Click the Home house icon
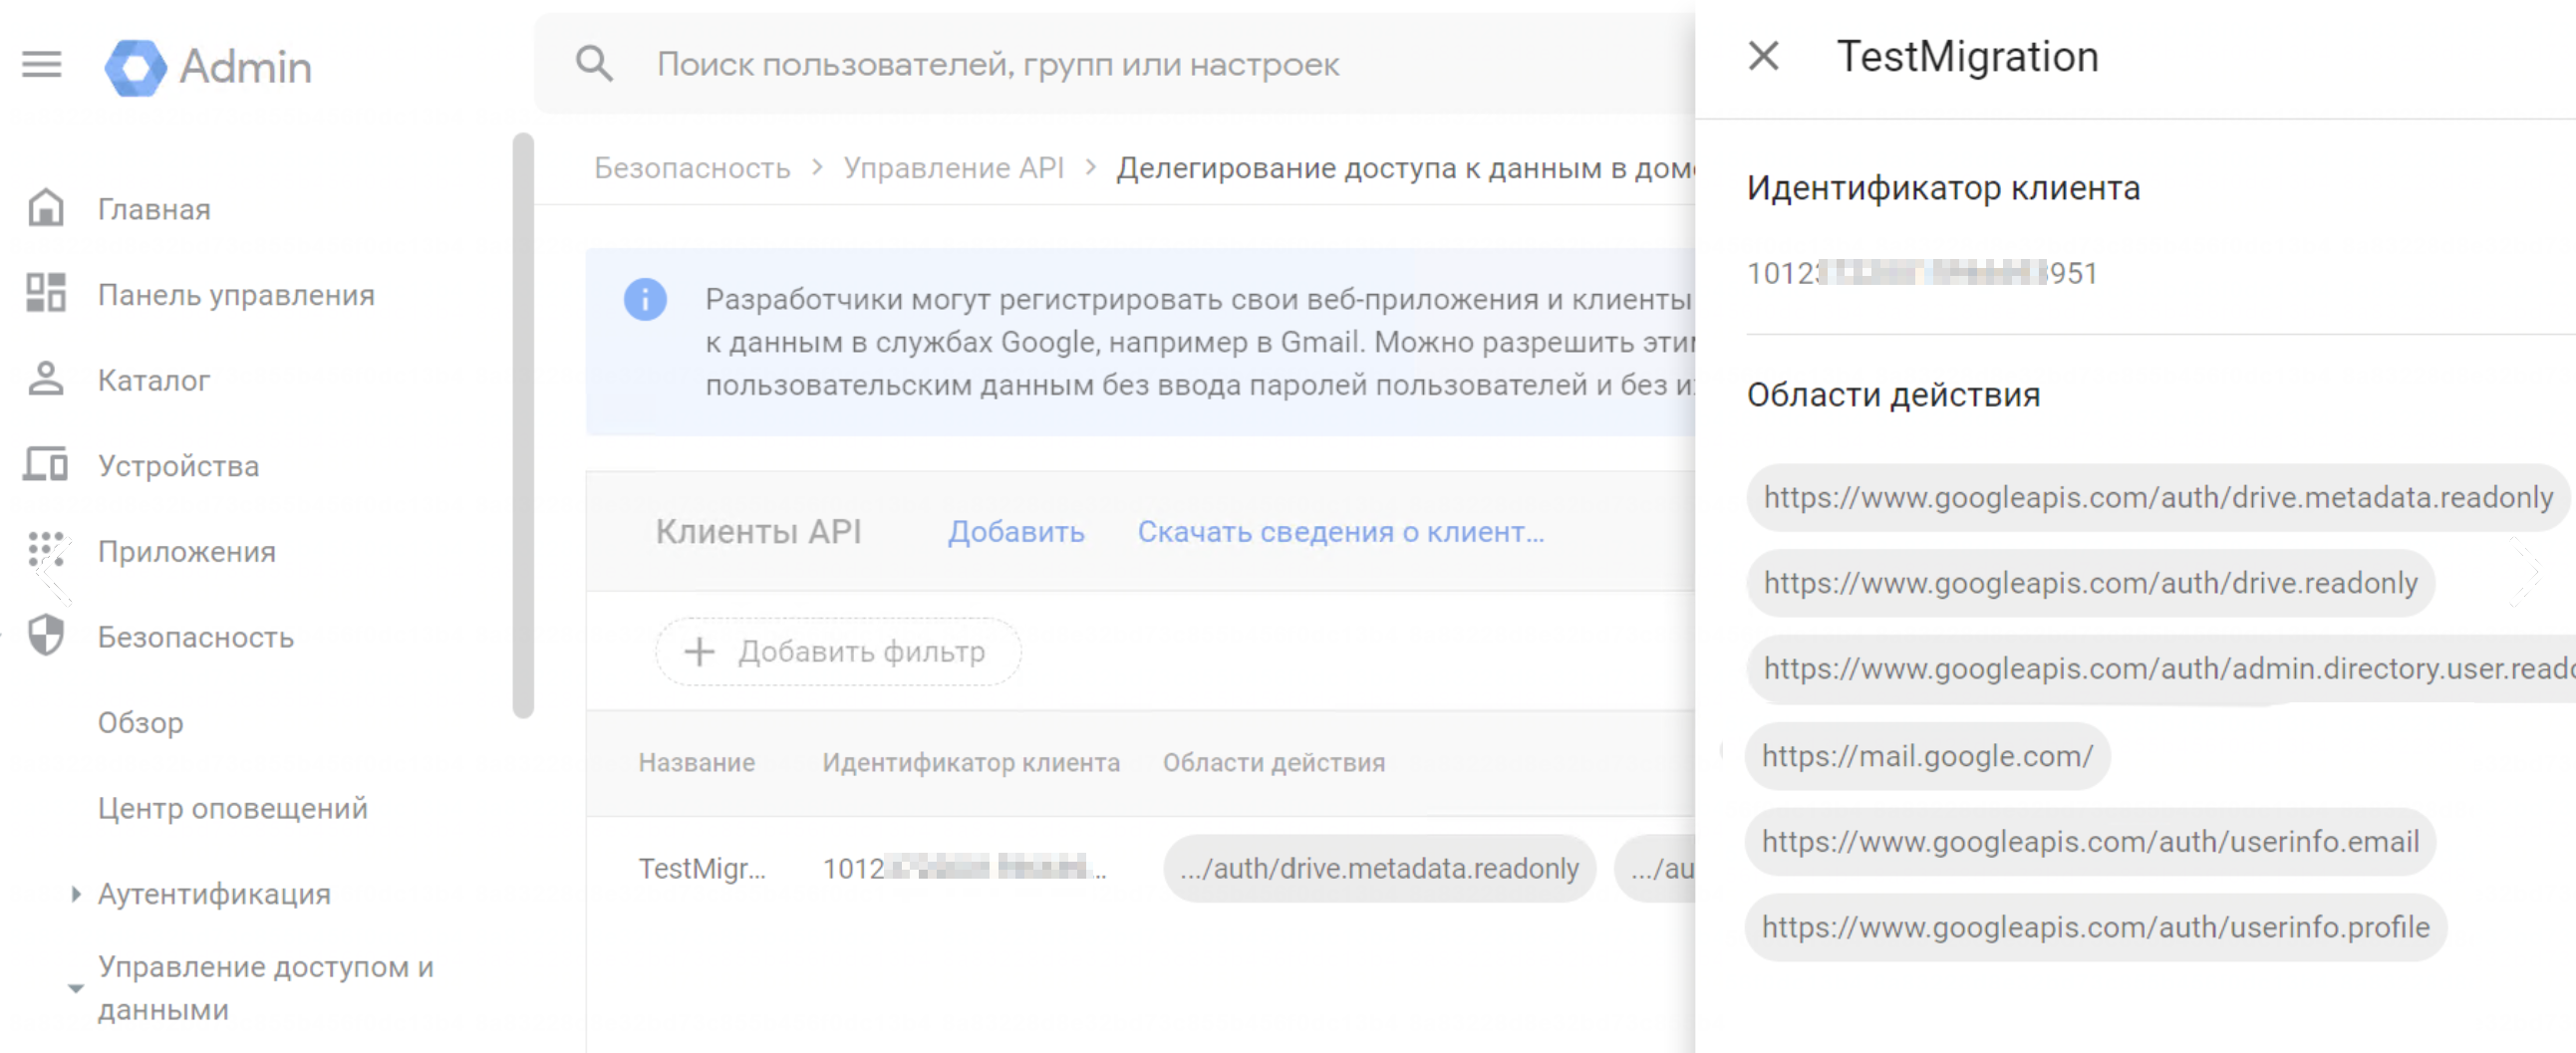 click(x=46, y=209)
